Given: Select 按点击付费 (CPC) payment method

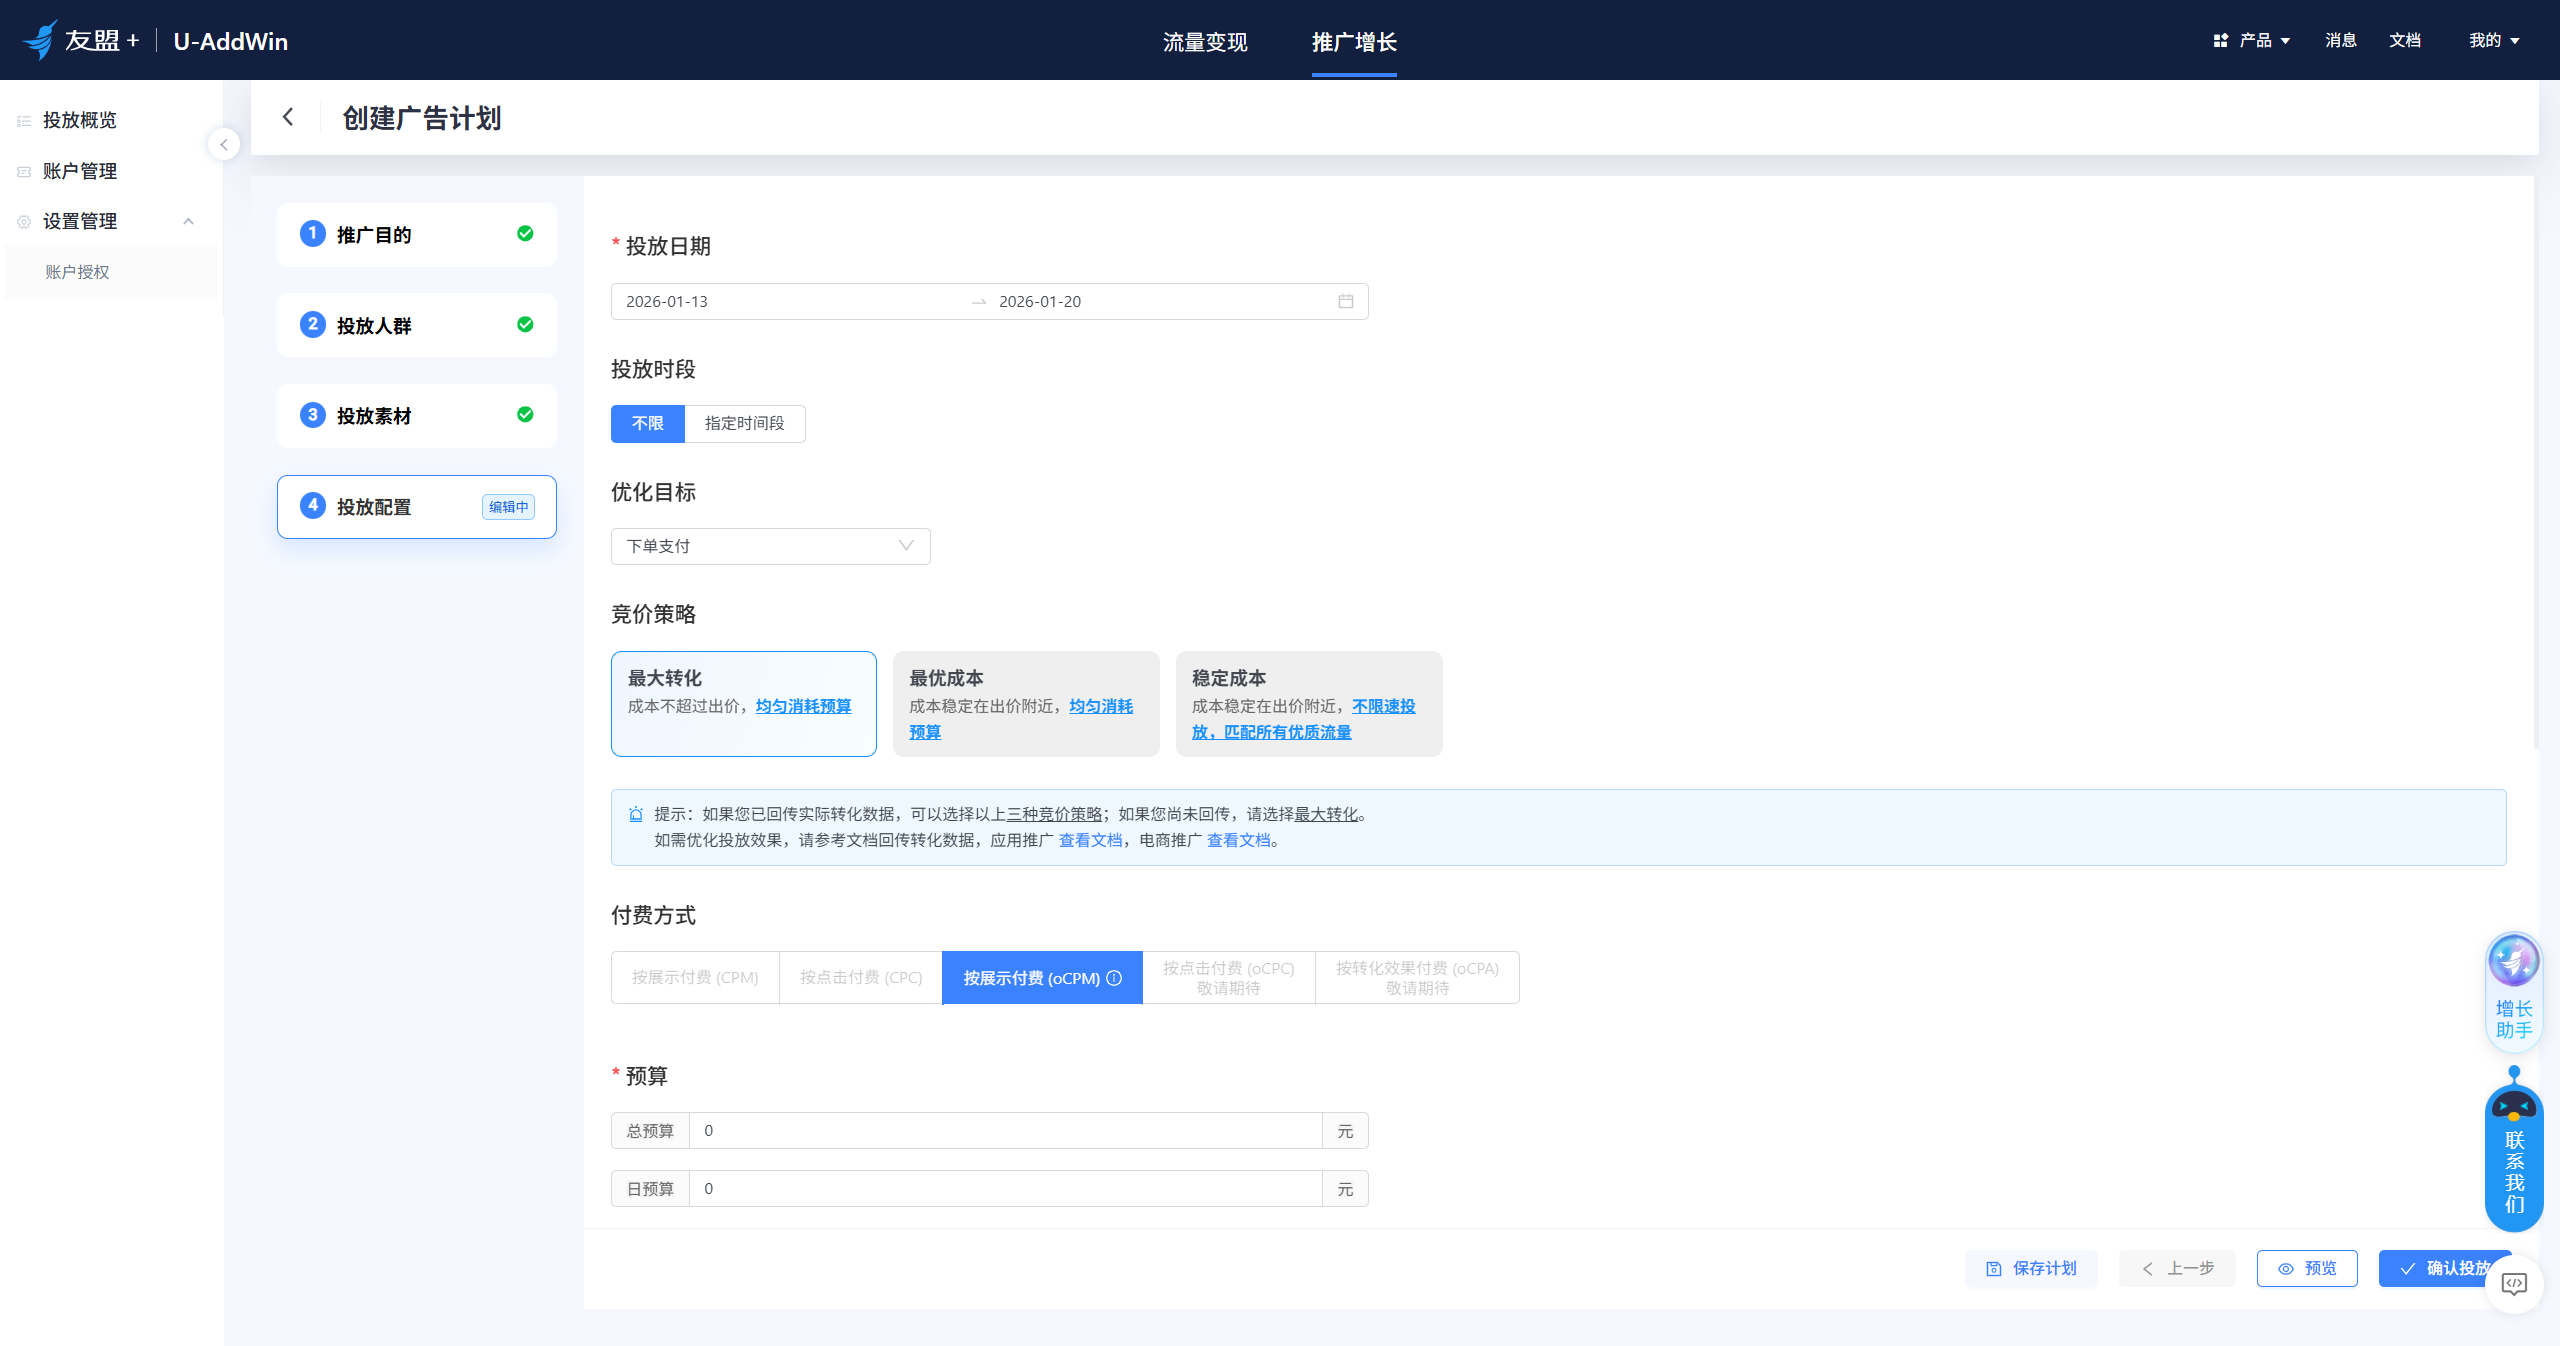Looking at the screenshot, I should (x=861, y=978).
